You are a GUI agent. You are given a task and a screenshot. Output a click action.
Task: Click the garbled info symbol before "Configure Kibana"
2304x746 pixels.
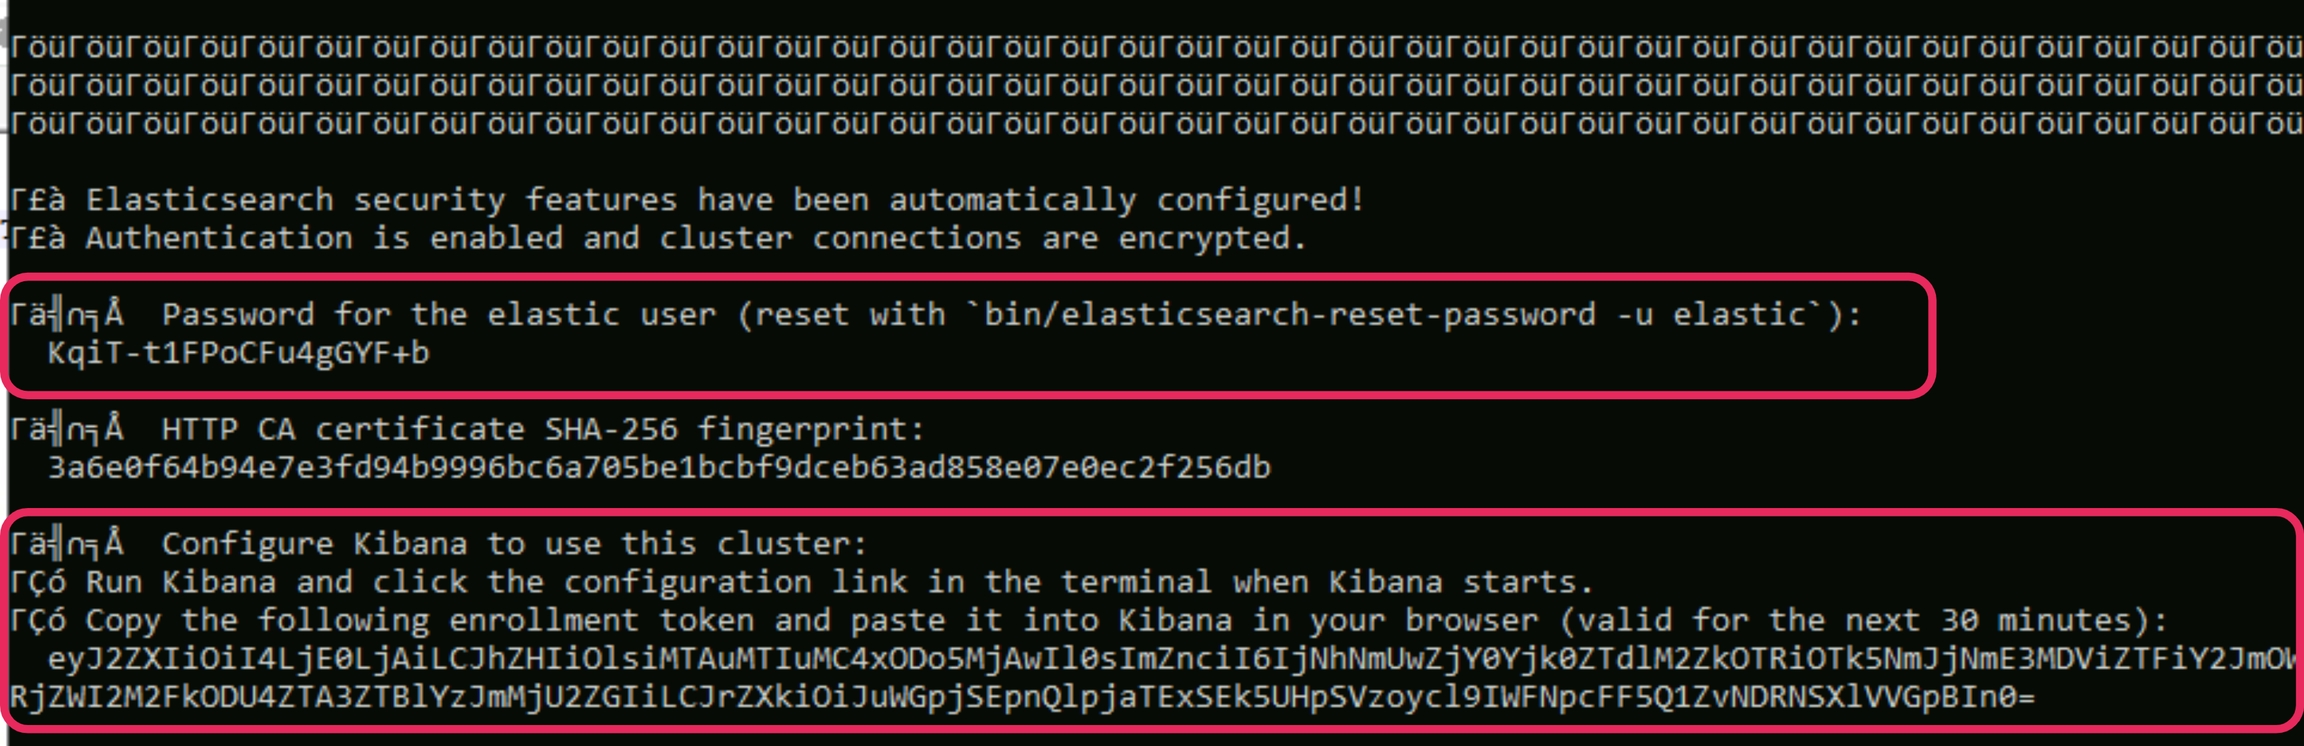pos(67,544)
